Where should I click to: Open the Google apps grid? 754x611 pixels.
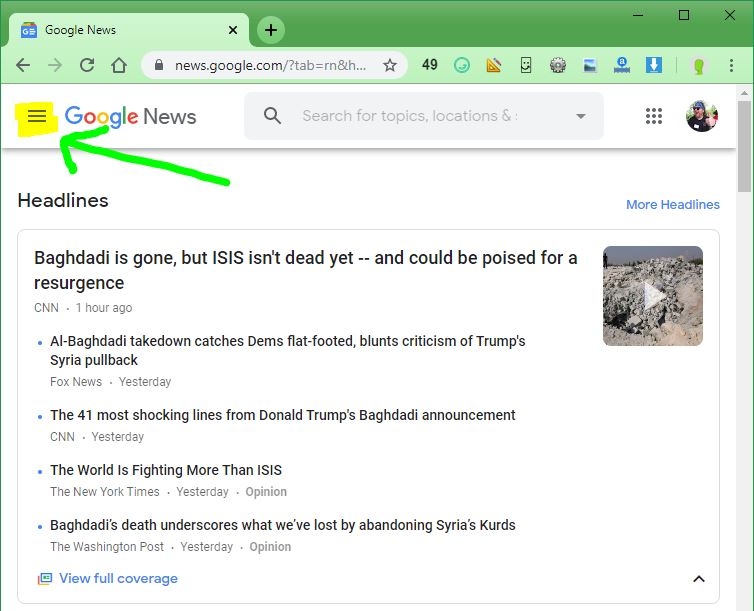click(x=653, y=116)
